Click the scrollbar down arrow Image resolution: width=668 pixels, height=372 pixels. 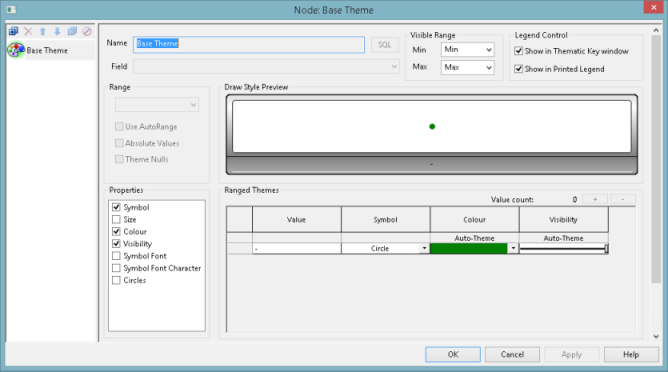coord(656,336)
